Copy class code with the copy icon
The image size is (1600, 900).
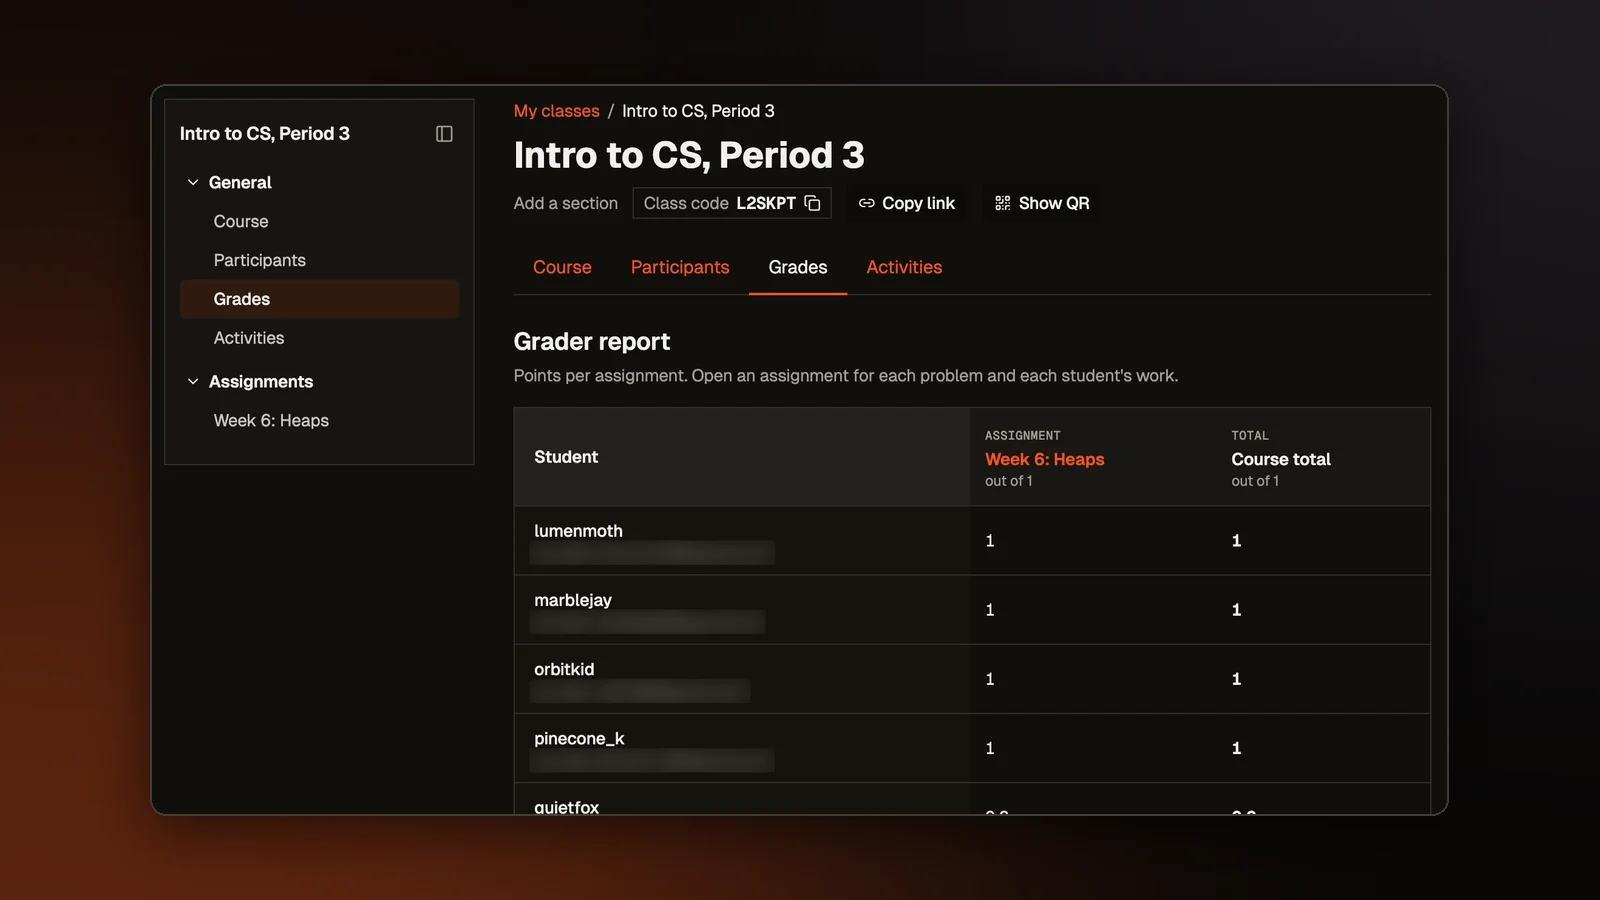point(812,203)
